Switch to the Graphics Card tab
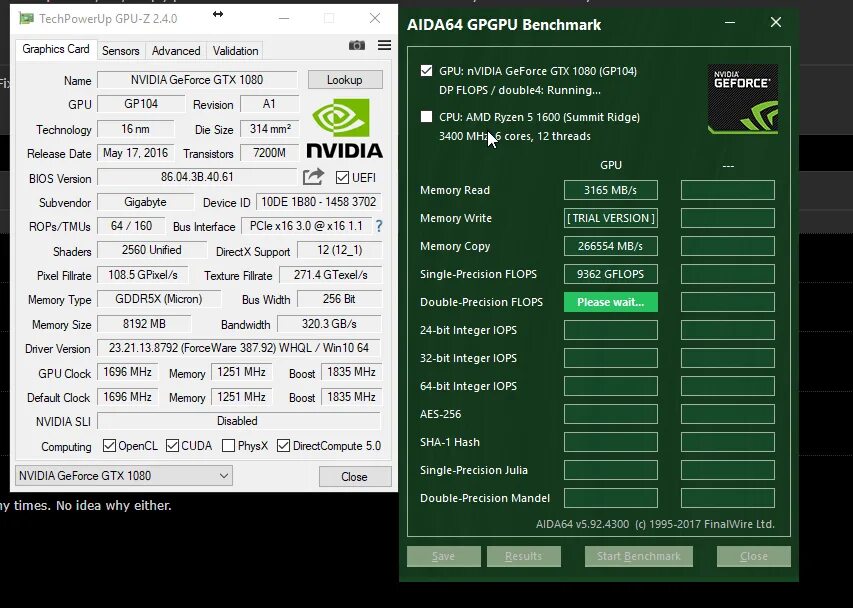 coord(55,49)
